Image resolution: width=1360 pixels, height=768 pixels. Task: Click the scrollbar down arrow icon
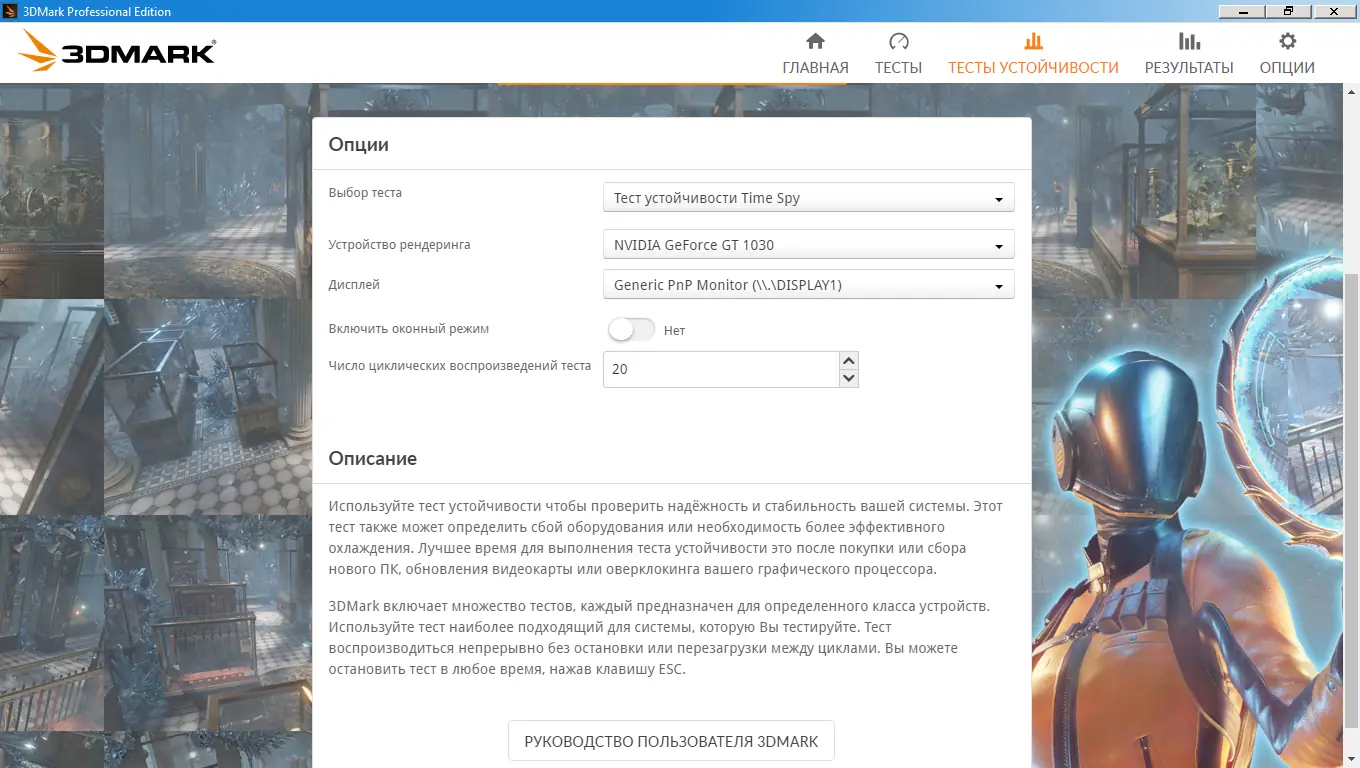1352,759
